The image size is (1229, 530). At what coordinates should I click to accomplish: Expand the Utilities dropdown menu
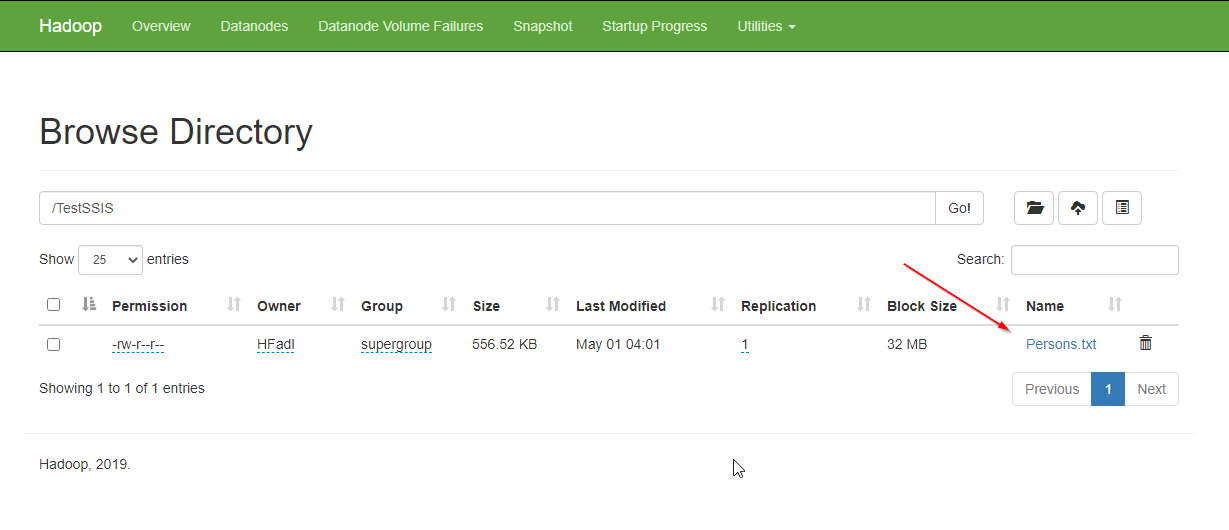click(766, 26)
